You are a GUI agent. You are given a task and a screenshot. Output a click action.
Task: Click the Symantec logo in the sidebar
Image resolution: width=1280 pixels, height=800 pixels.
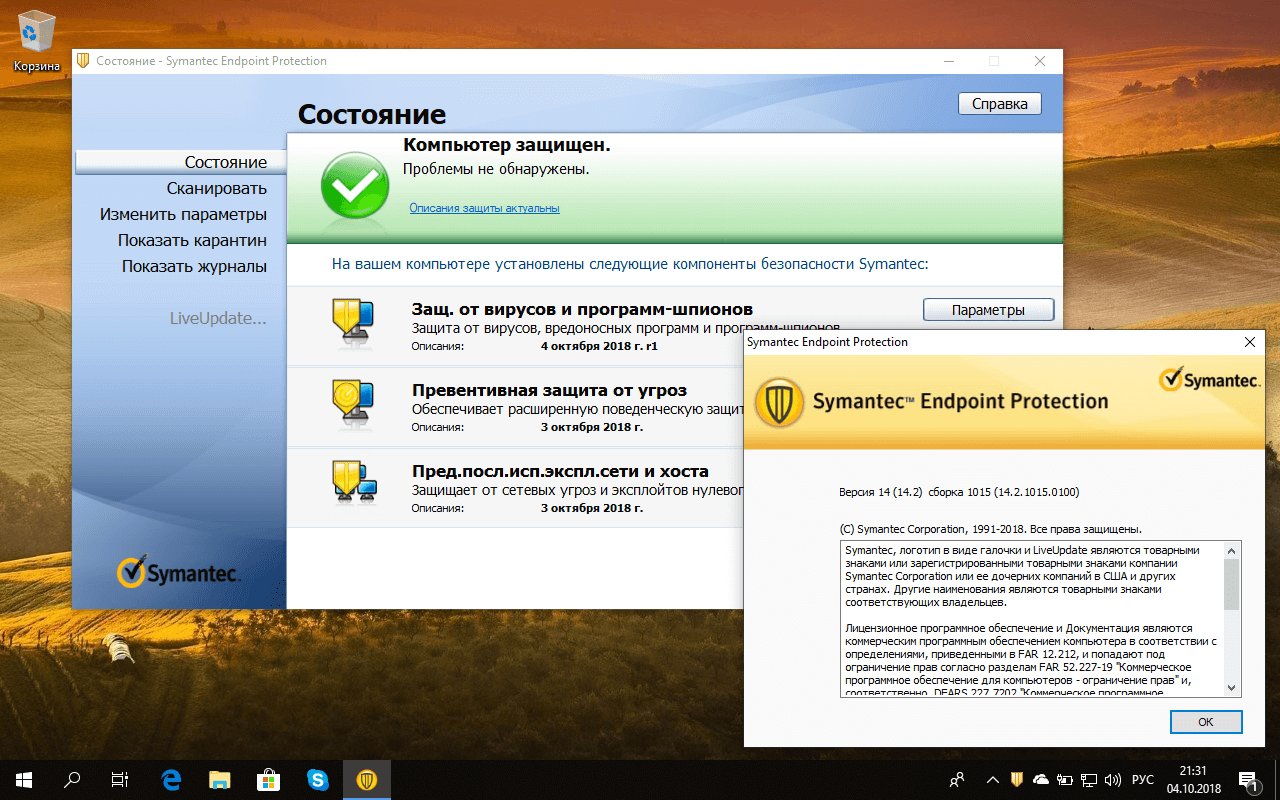177,573
